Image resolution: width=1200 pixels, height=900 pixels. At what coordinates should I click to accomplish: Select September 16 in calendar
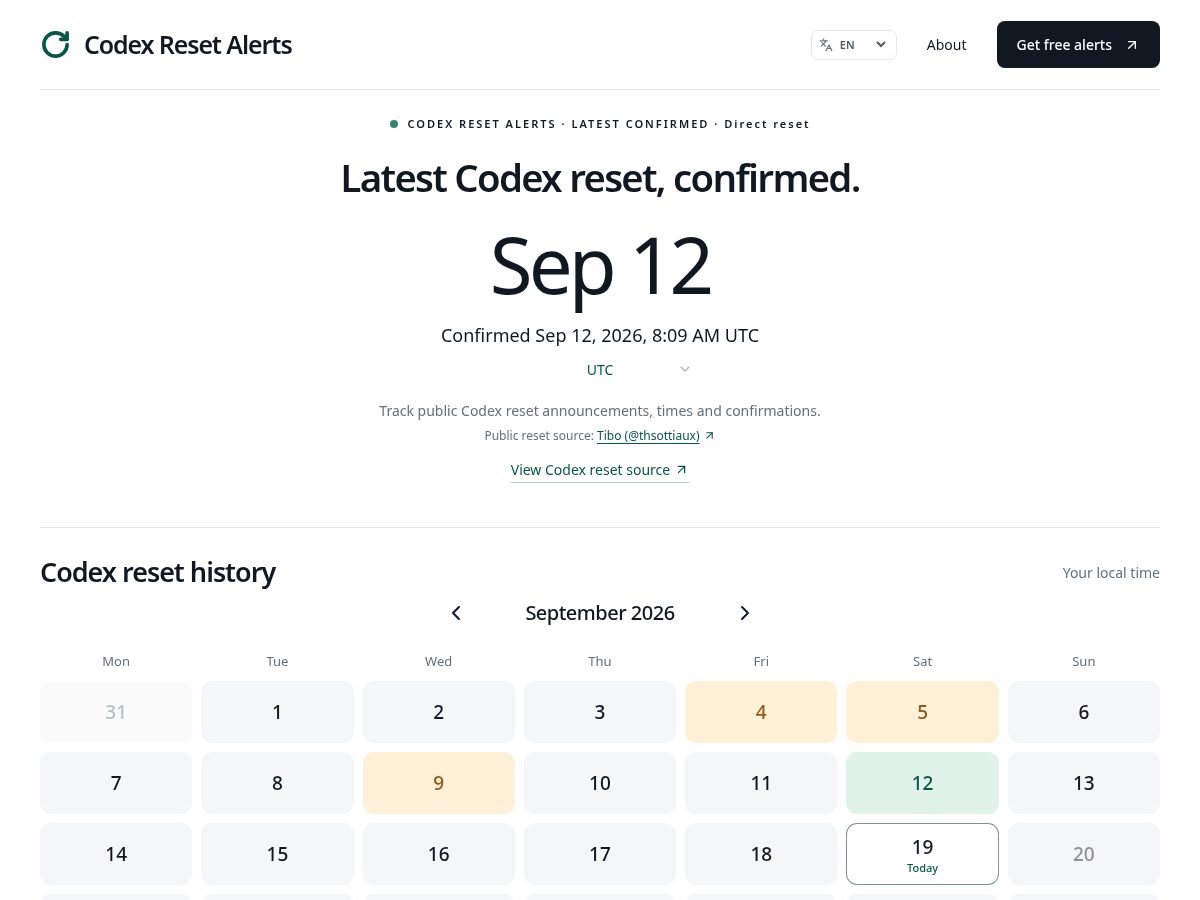coord(439,854)
